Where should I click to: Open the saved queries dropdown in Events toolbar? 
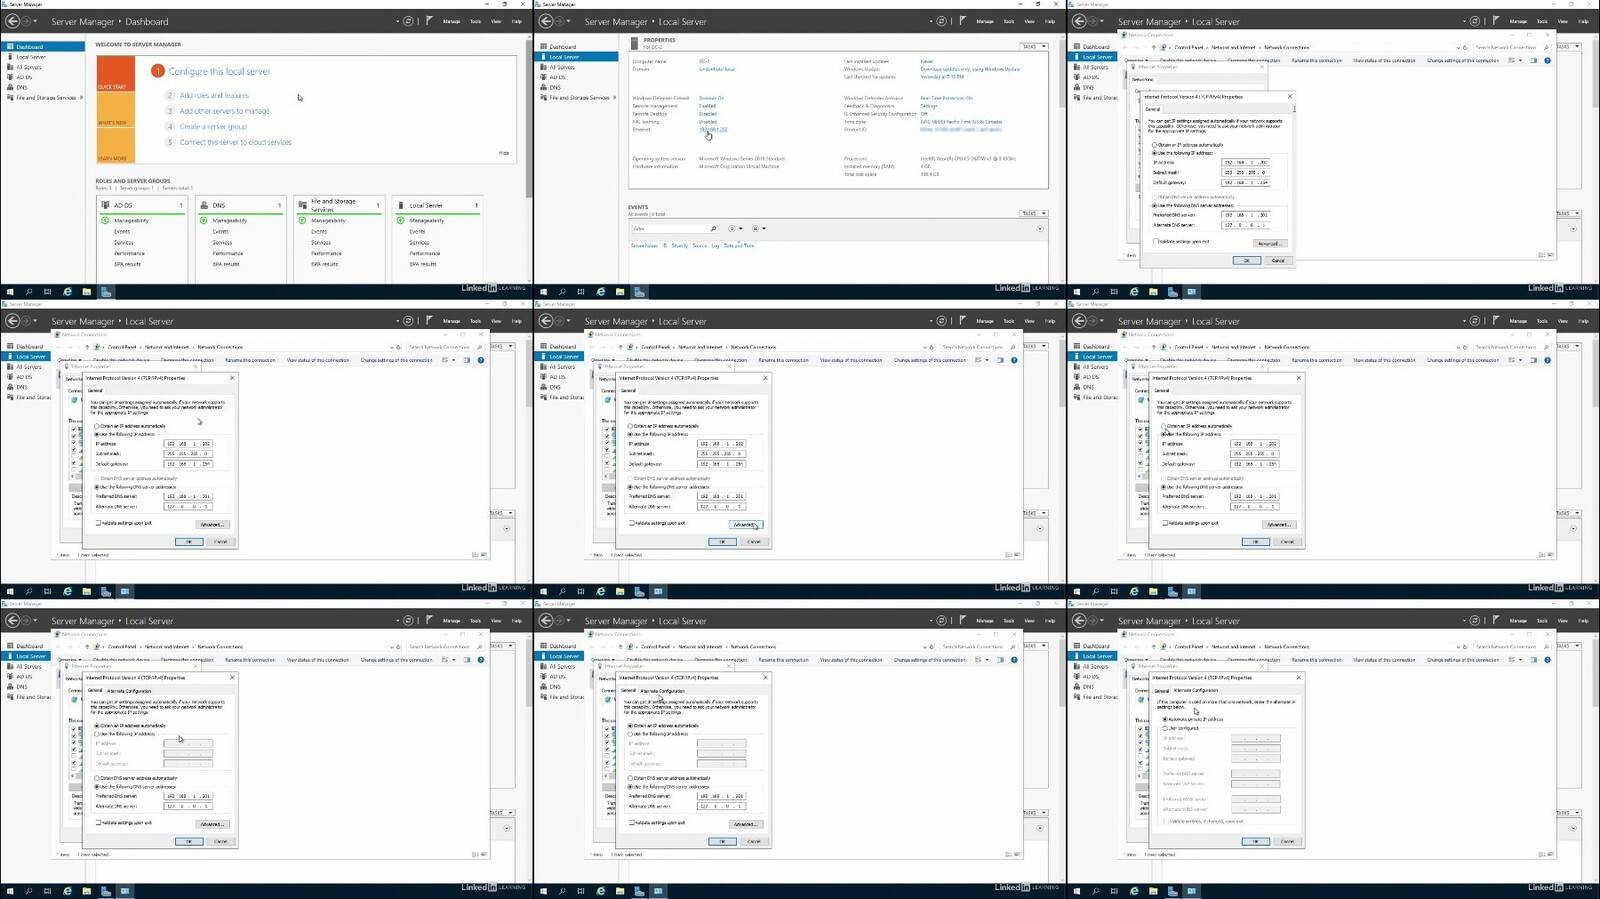[758, 229]
